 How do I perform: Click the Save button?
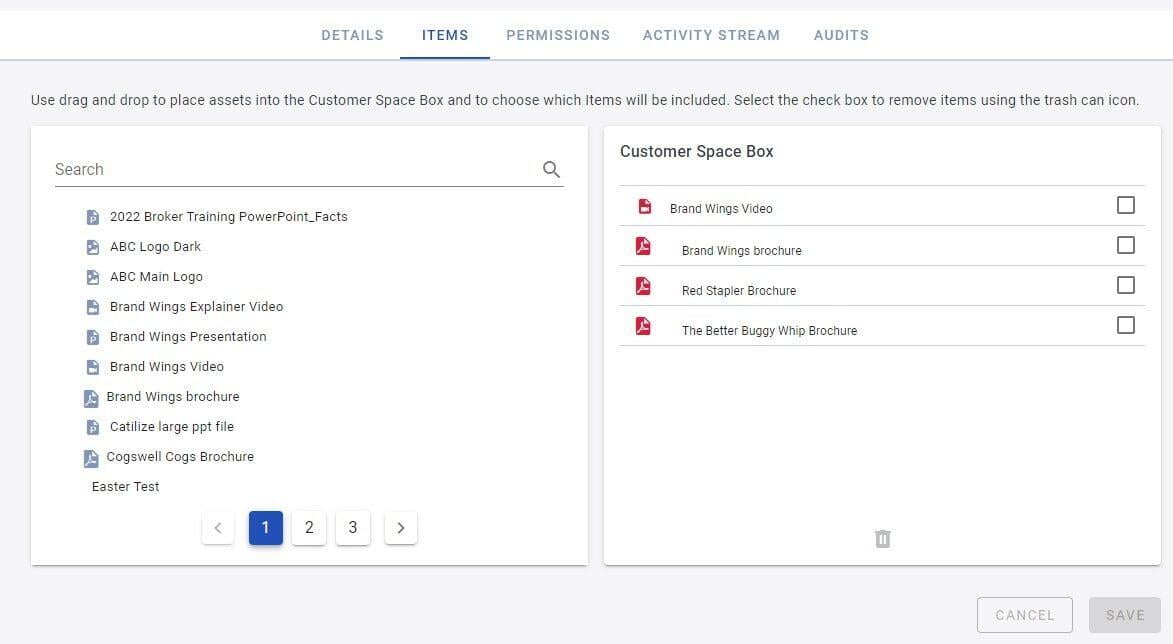coord(1124,615)
